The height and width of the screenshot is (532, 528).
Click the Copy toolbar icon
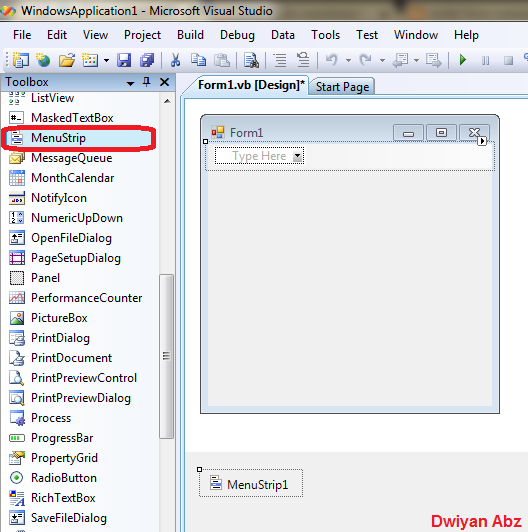(198, 60)
